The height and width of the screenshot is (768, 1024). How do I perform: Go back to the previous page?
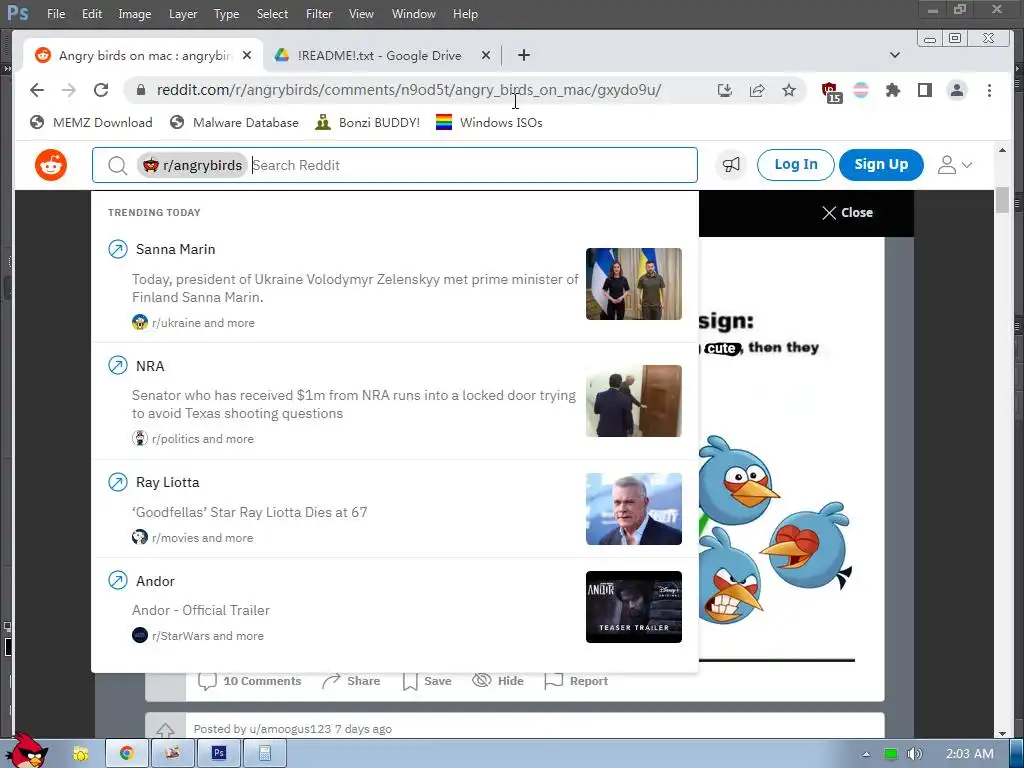[x=37, y=90]
